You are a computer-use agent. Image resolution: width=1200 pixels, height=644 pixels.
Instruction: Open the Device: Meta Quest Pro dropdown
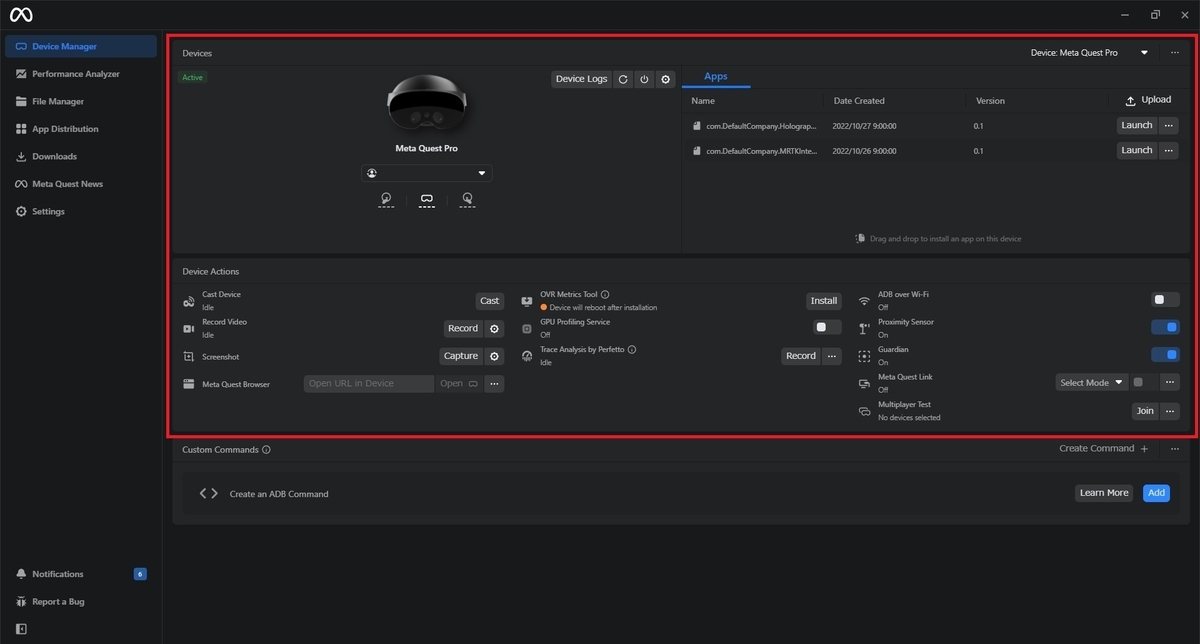[x=1089, y=53]
